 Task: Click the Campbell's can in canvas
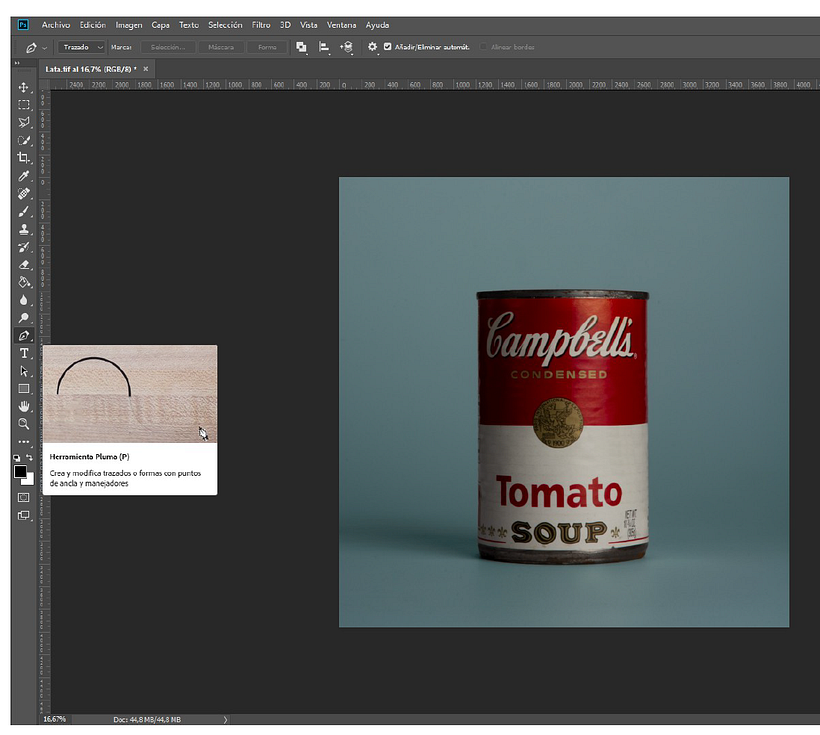[563, 427]
